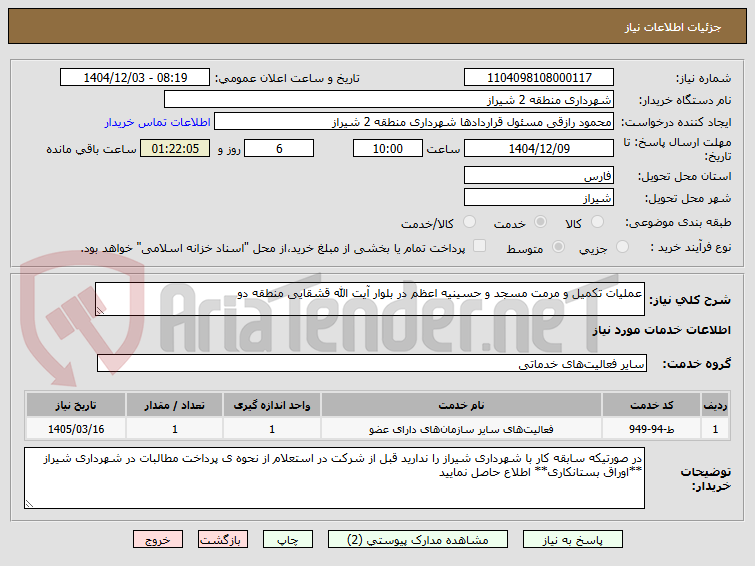This screenshot has width=755, height=566.
Task: Click the شرح کلی نیاز description textarea
Action: [370, 299]
